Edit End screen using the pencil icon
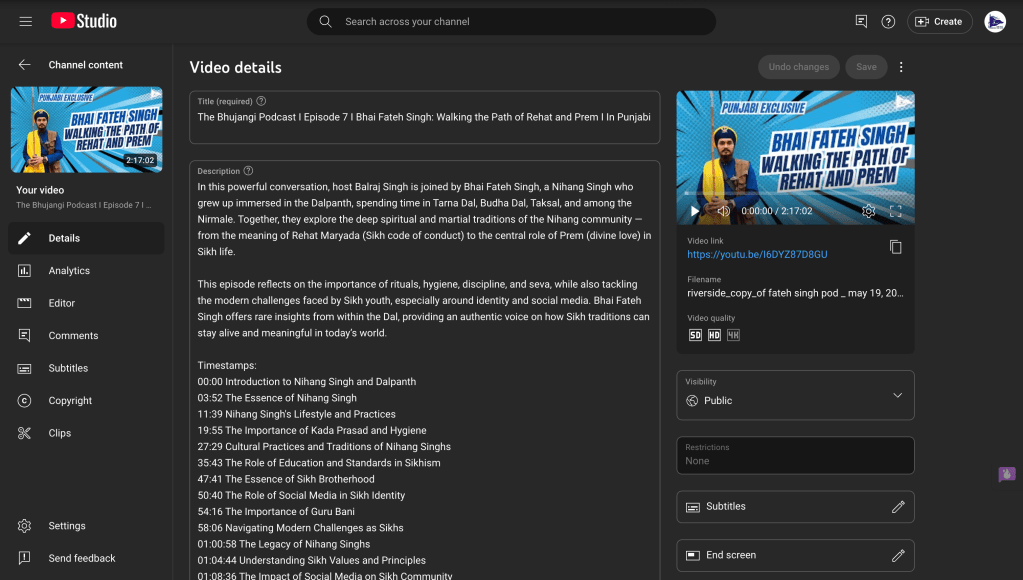This screenshot has height=580, width=1023. click(897, 555)
